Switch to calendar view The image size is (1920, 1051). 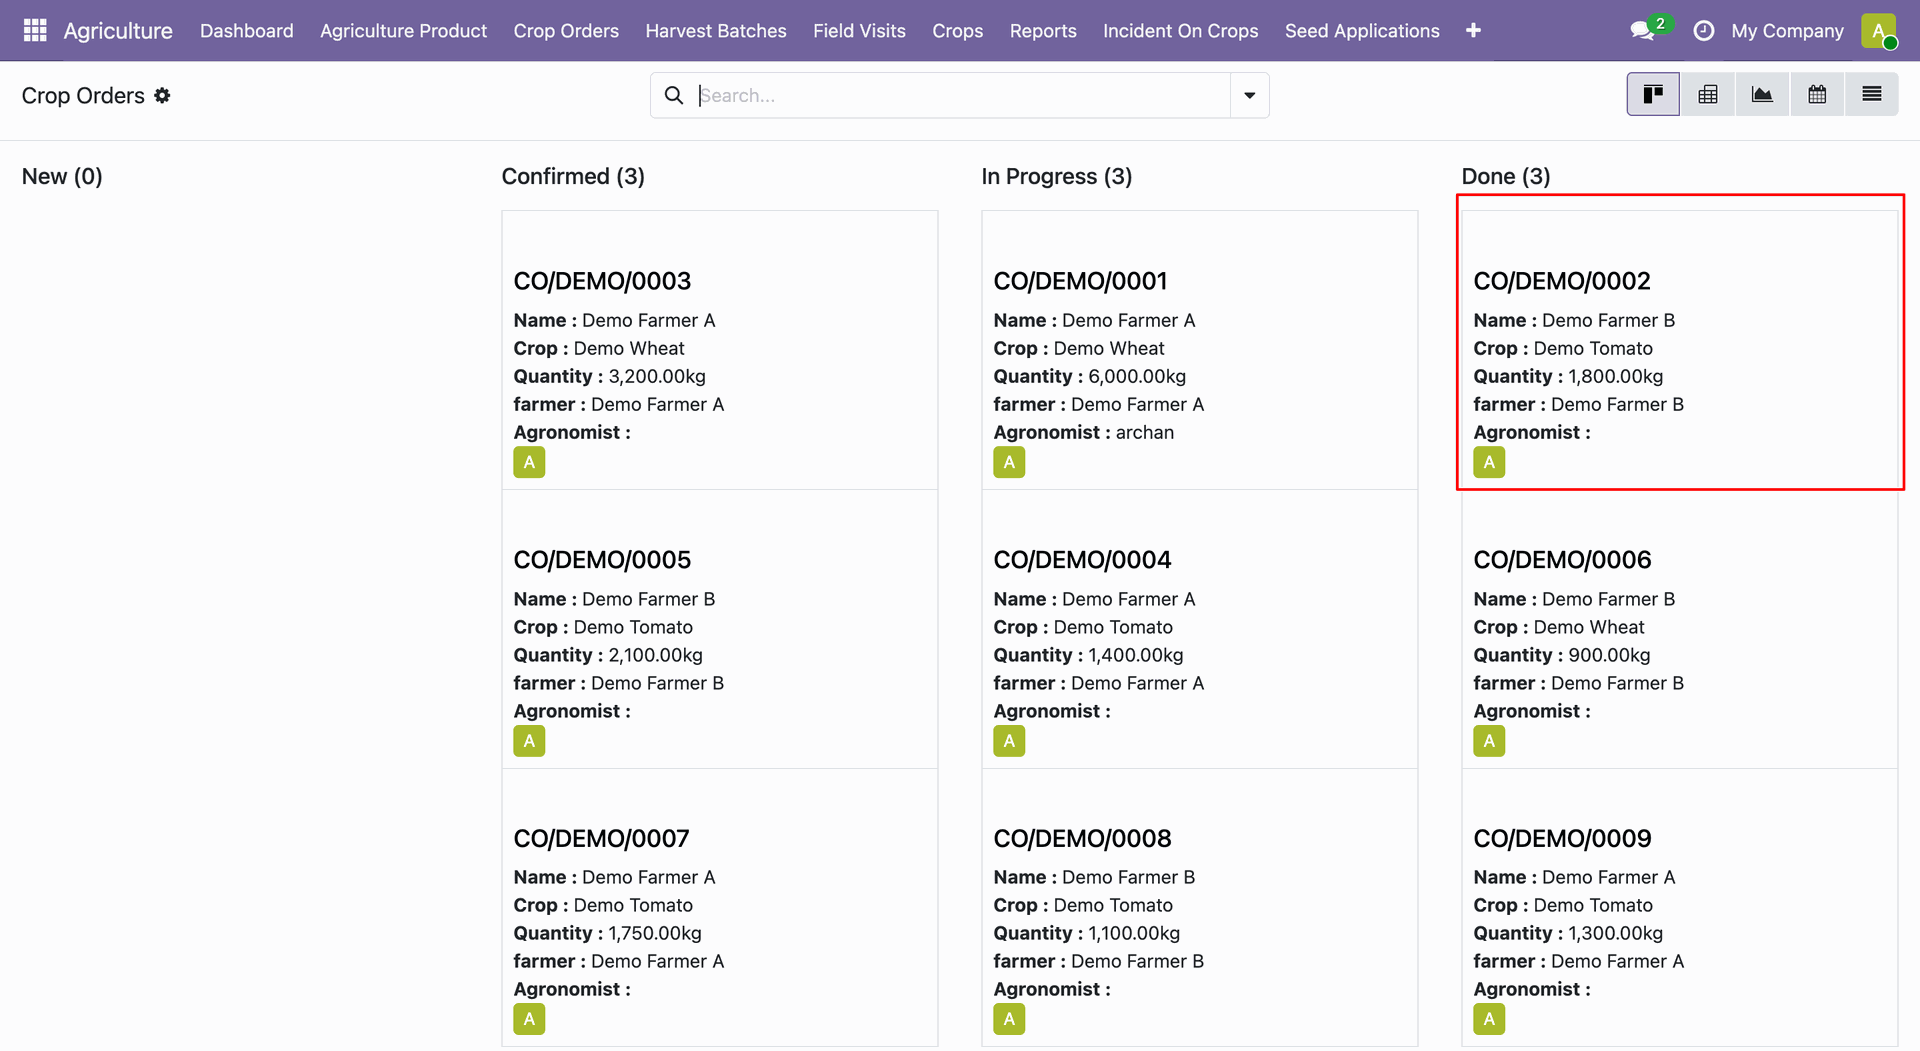tap(1817, 95)
